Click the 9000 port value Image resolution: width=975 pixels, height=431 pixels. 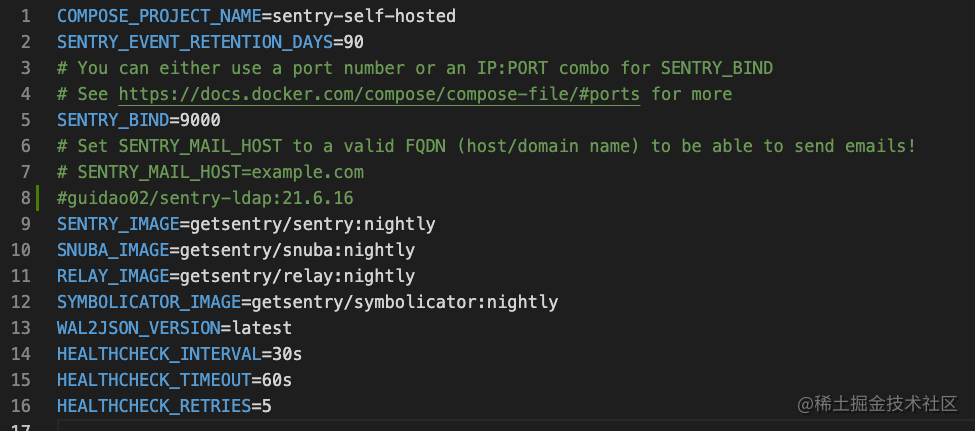(x=200, y=120)
